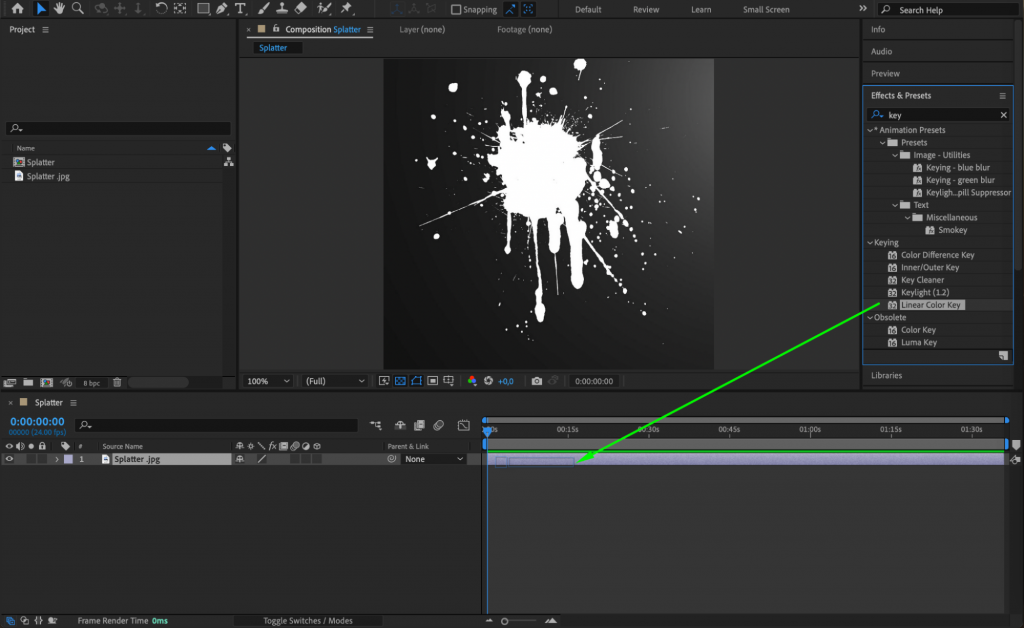
Task: Select the Zoom tool
Action: (77, 9)
